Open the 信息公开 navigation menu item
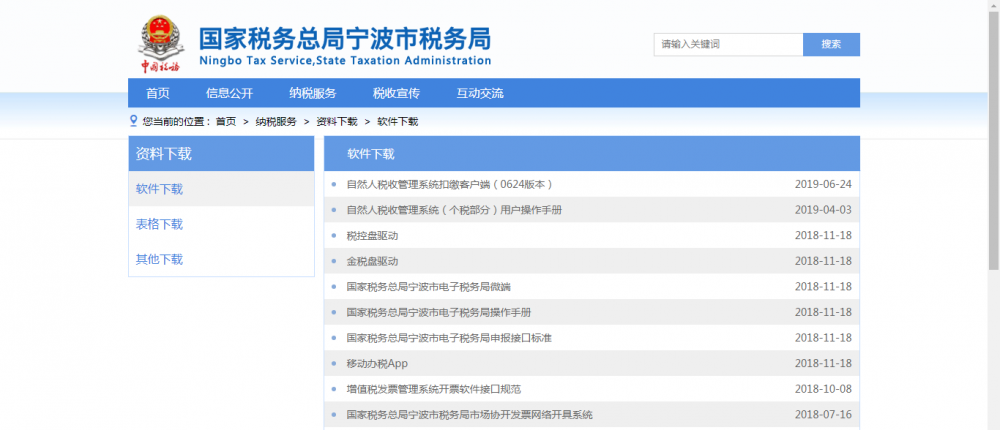 tap(229, 93)
